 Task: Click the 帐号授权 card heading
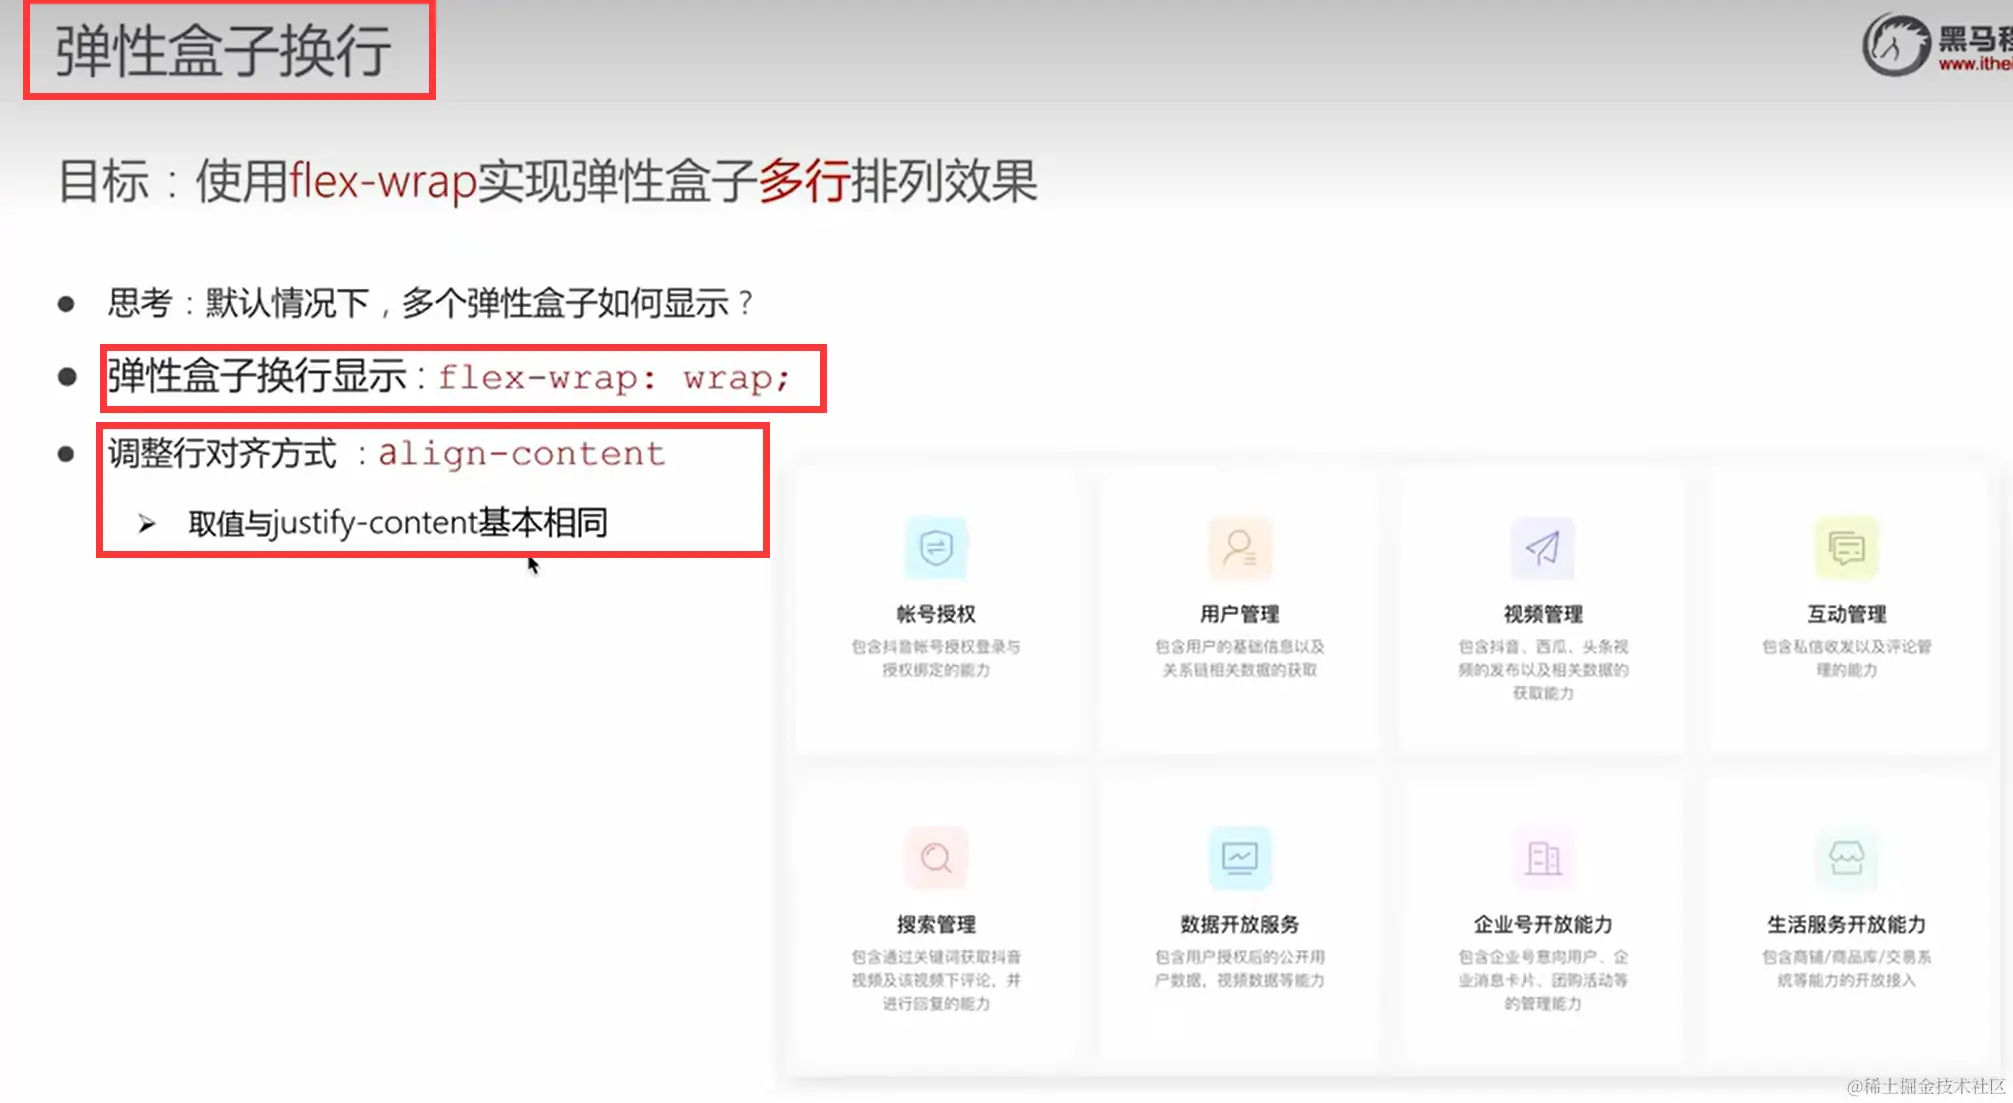click(935, 614)
